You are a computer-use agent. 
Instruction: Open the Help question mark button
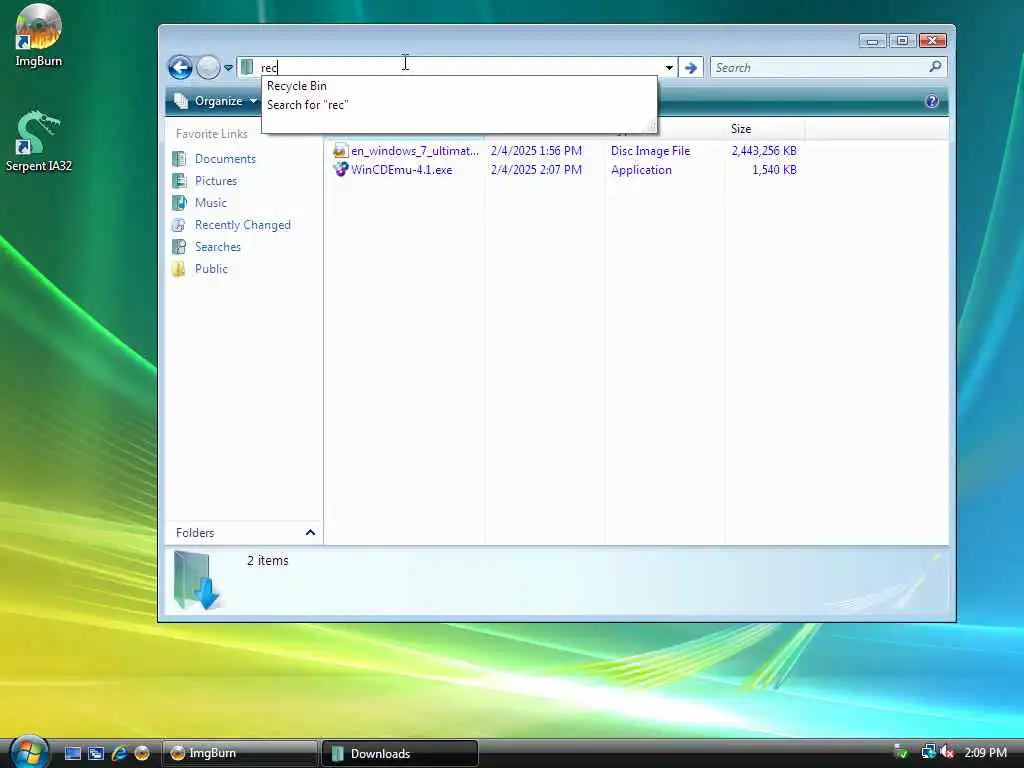click(932, 101)
